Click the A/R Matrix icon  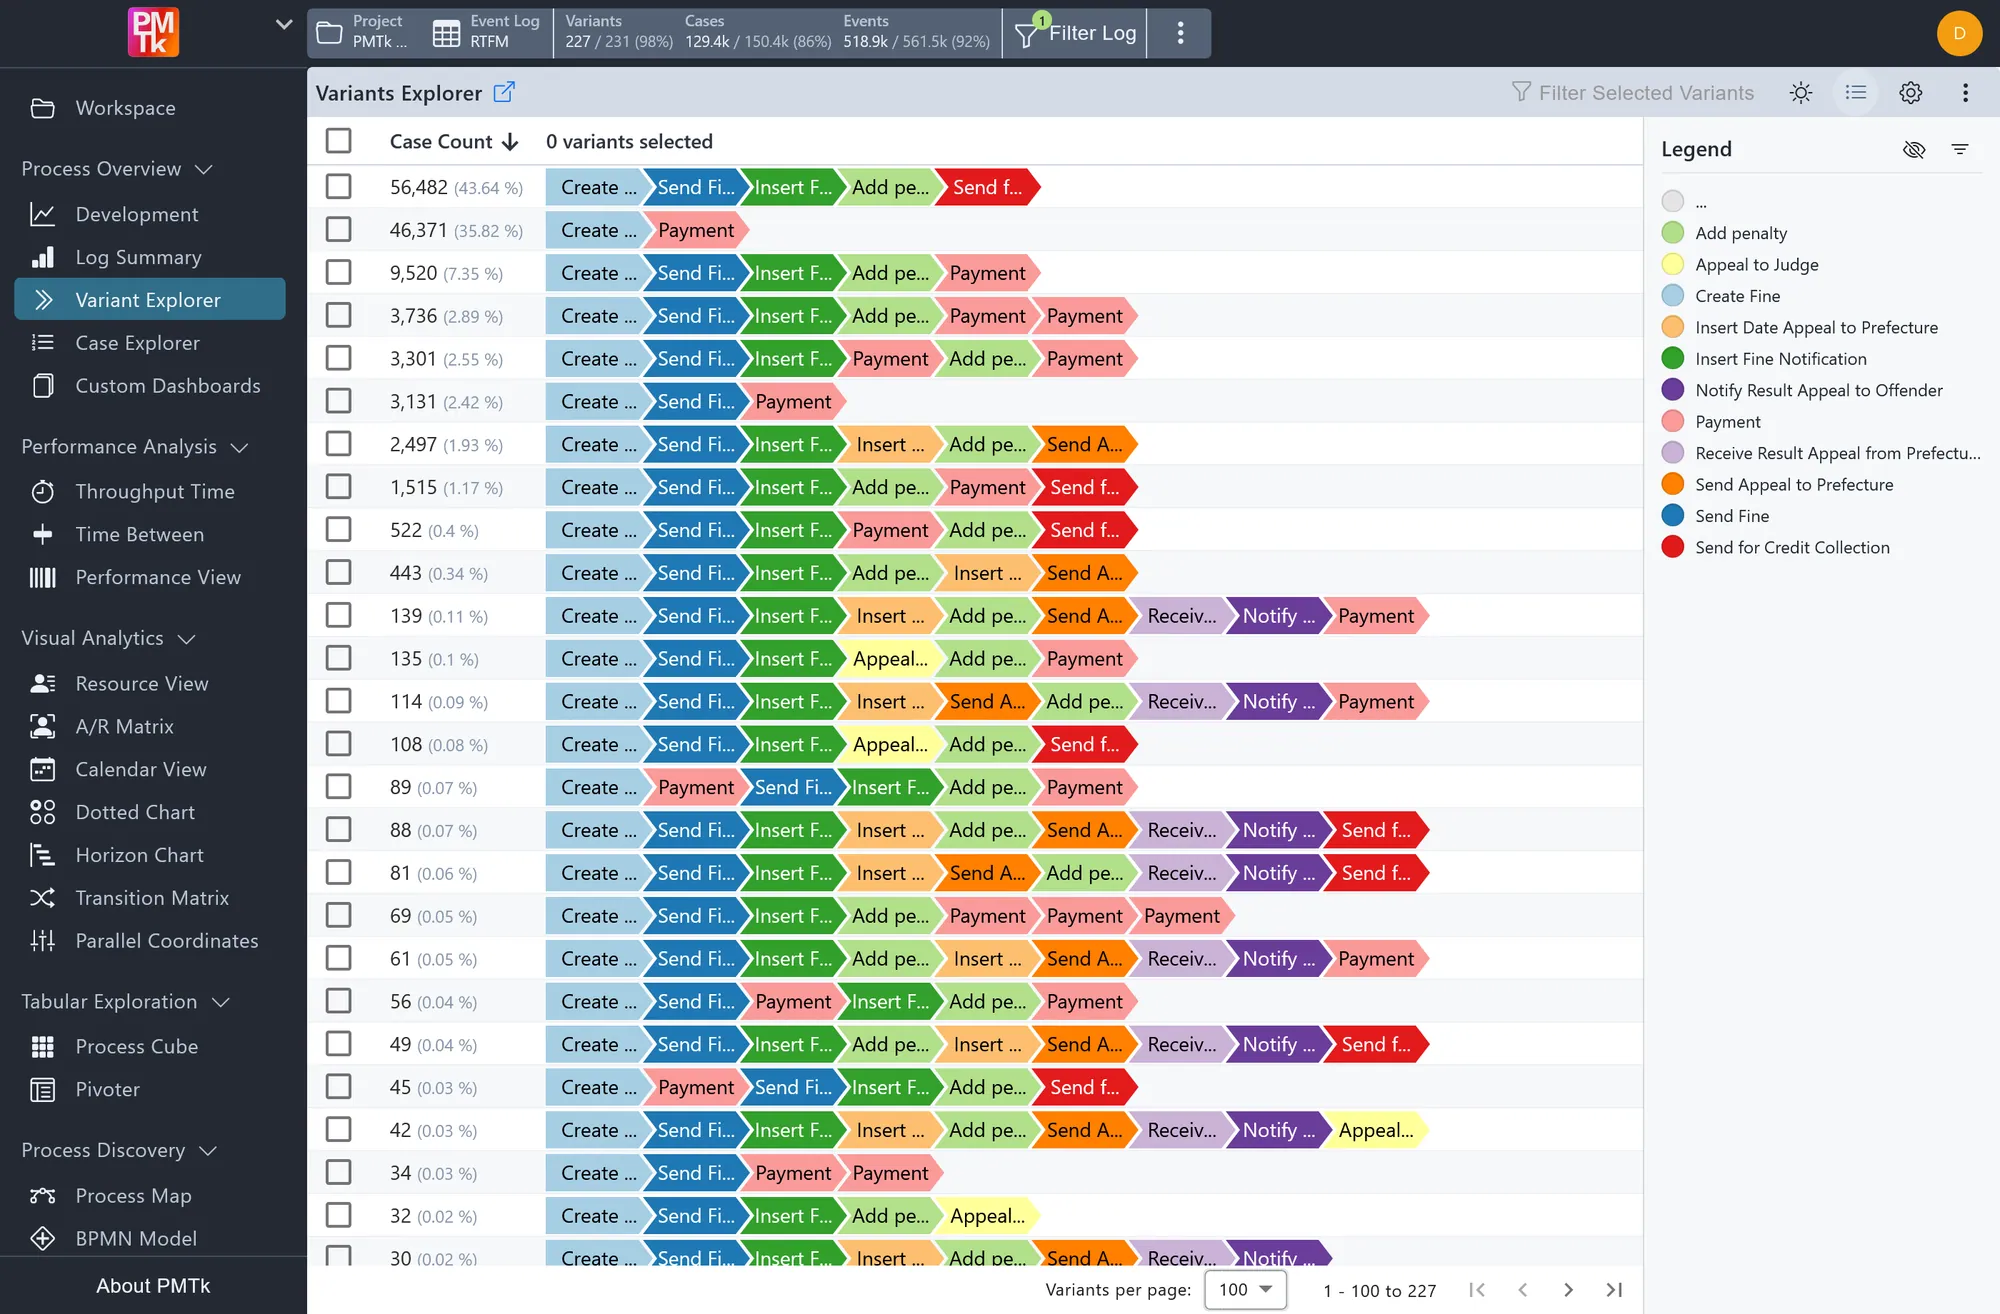click(43, 727)
